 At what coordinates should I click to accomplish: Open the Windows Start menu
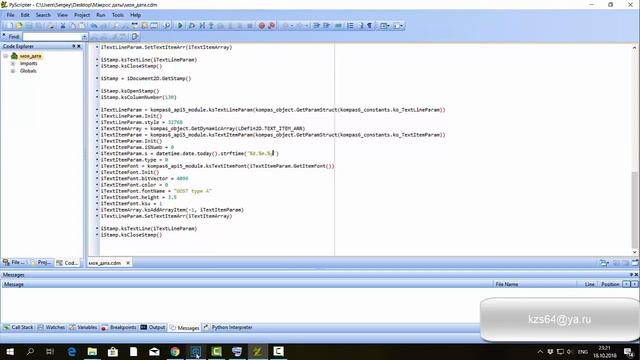10,351
